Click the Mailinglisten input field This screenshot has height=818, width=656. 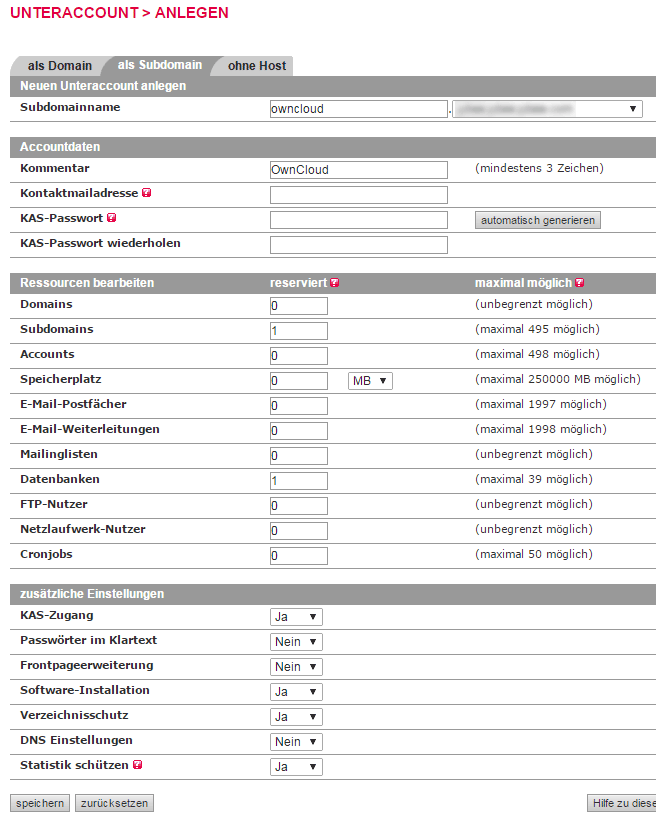point(299,456)
